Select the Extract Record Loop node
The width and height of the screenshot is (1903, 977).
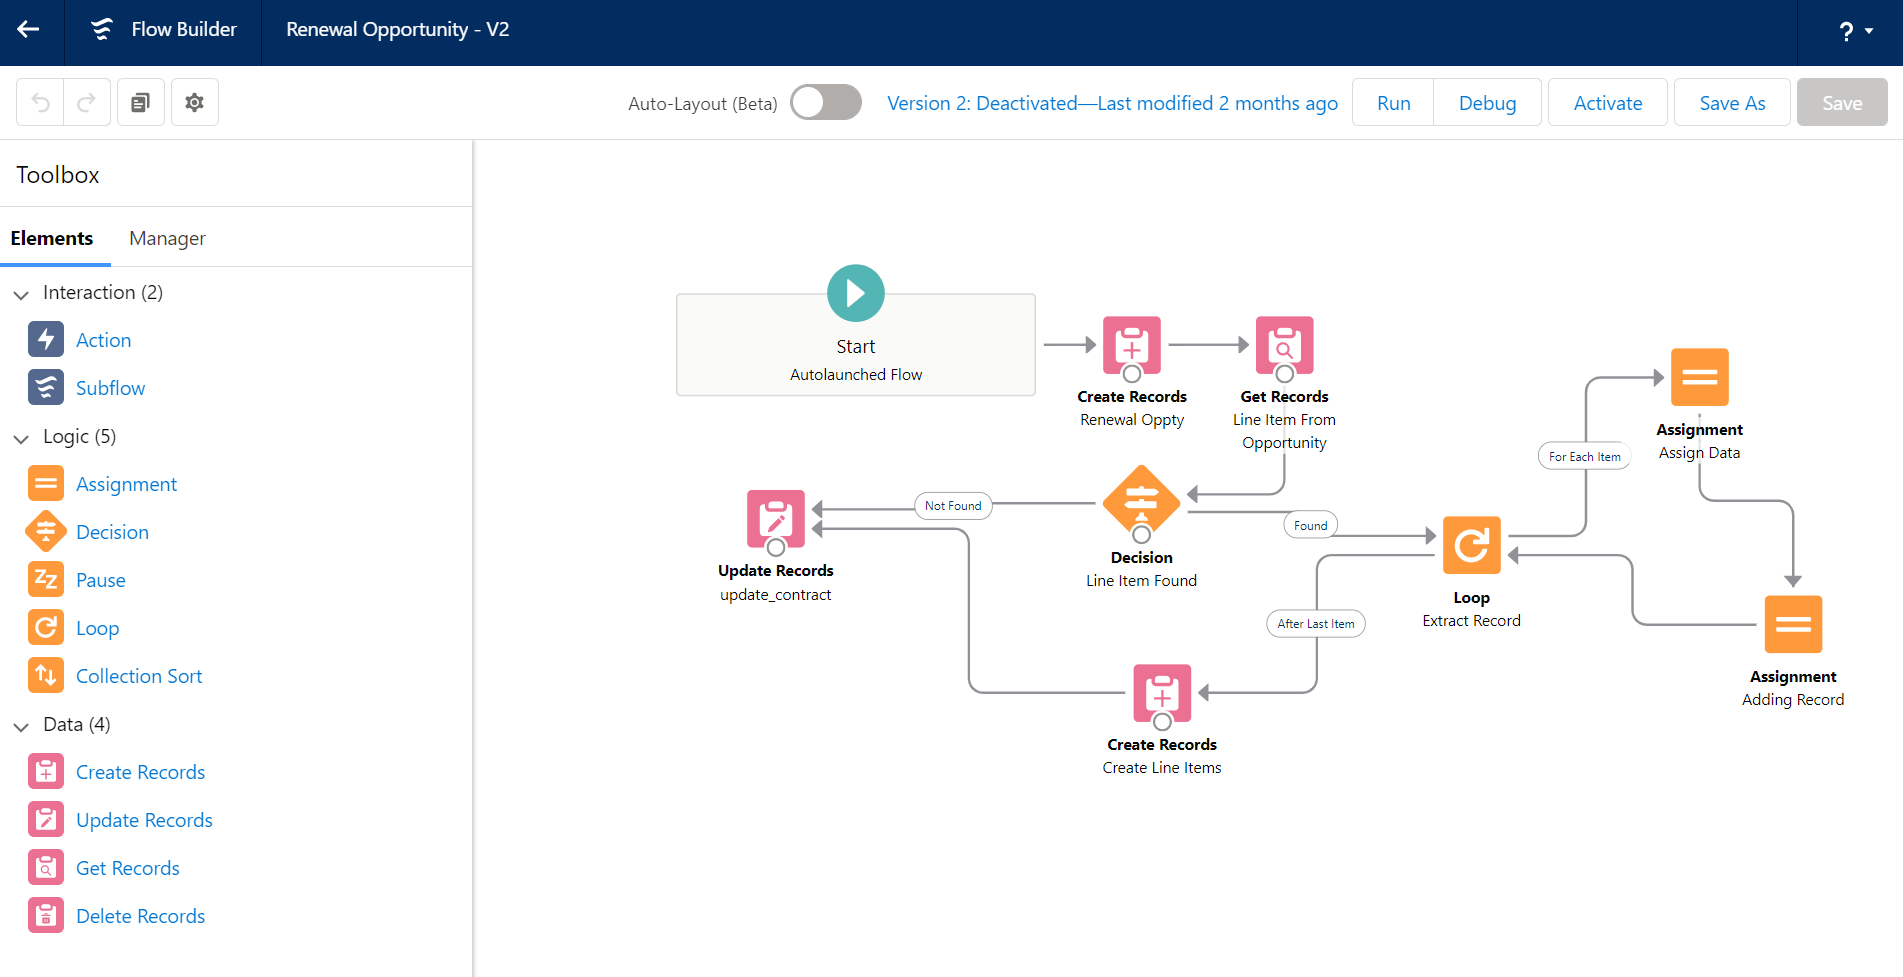tap(1472, 545)
